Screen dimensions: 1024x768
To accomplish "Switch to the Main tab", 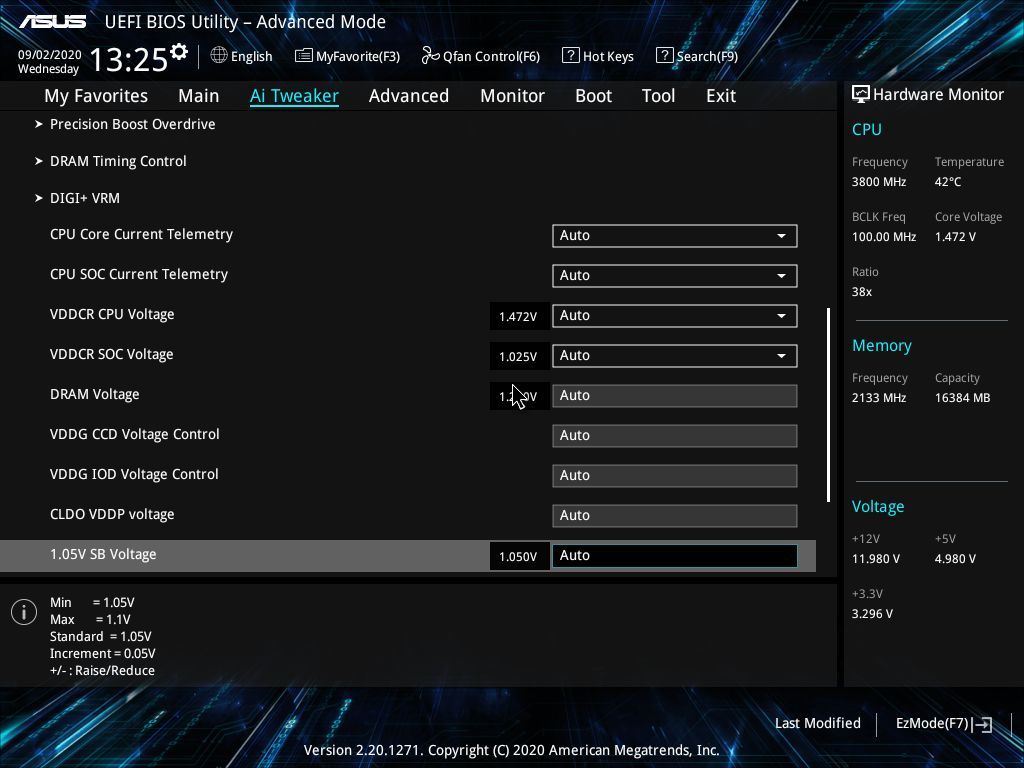I will pyautogui.click(x=199, y=96).
